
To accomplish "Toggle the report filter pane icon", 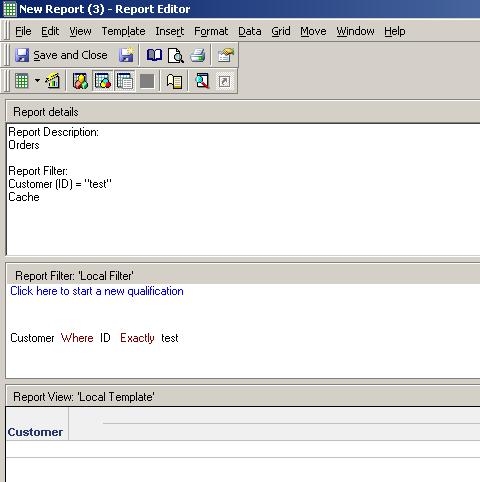I will pyautogui.click(x=103, y=81).
